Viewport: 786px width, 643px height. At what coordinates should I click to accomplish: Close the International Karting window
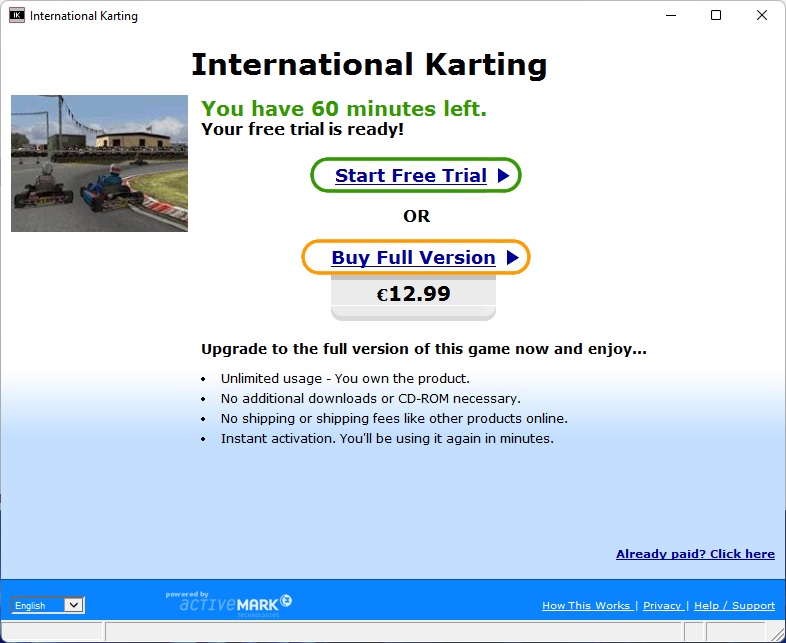(762, 15)
